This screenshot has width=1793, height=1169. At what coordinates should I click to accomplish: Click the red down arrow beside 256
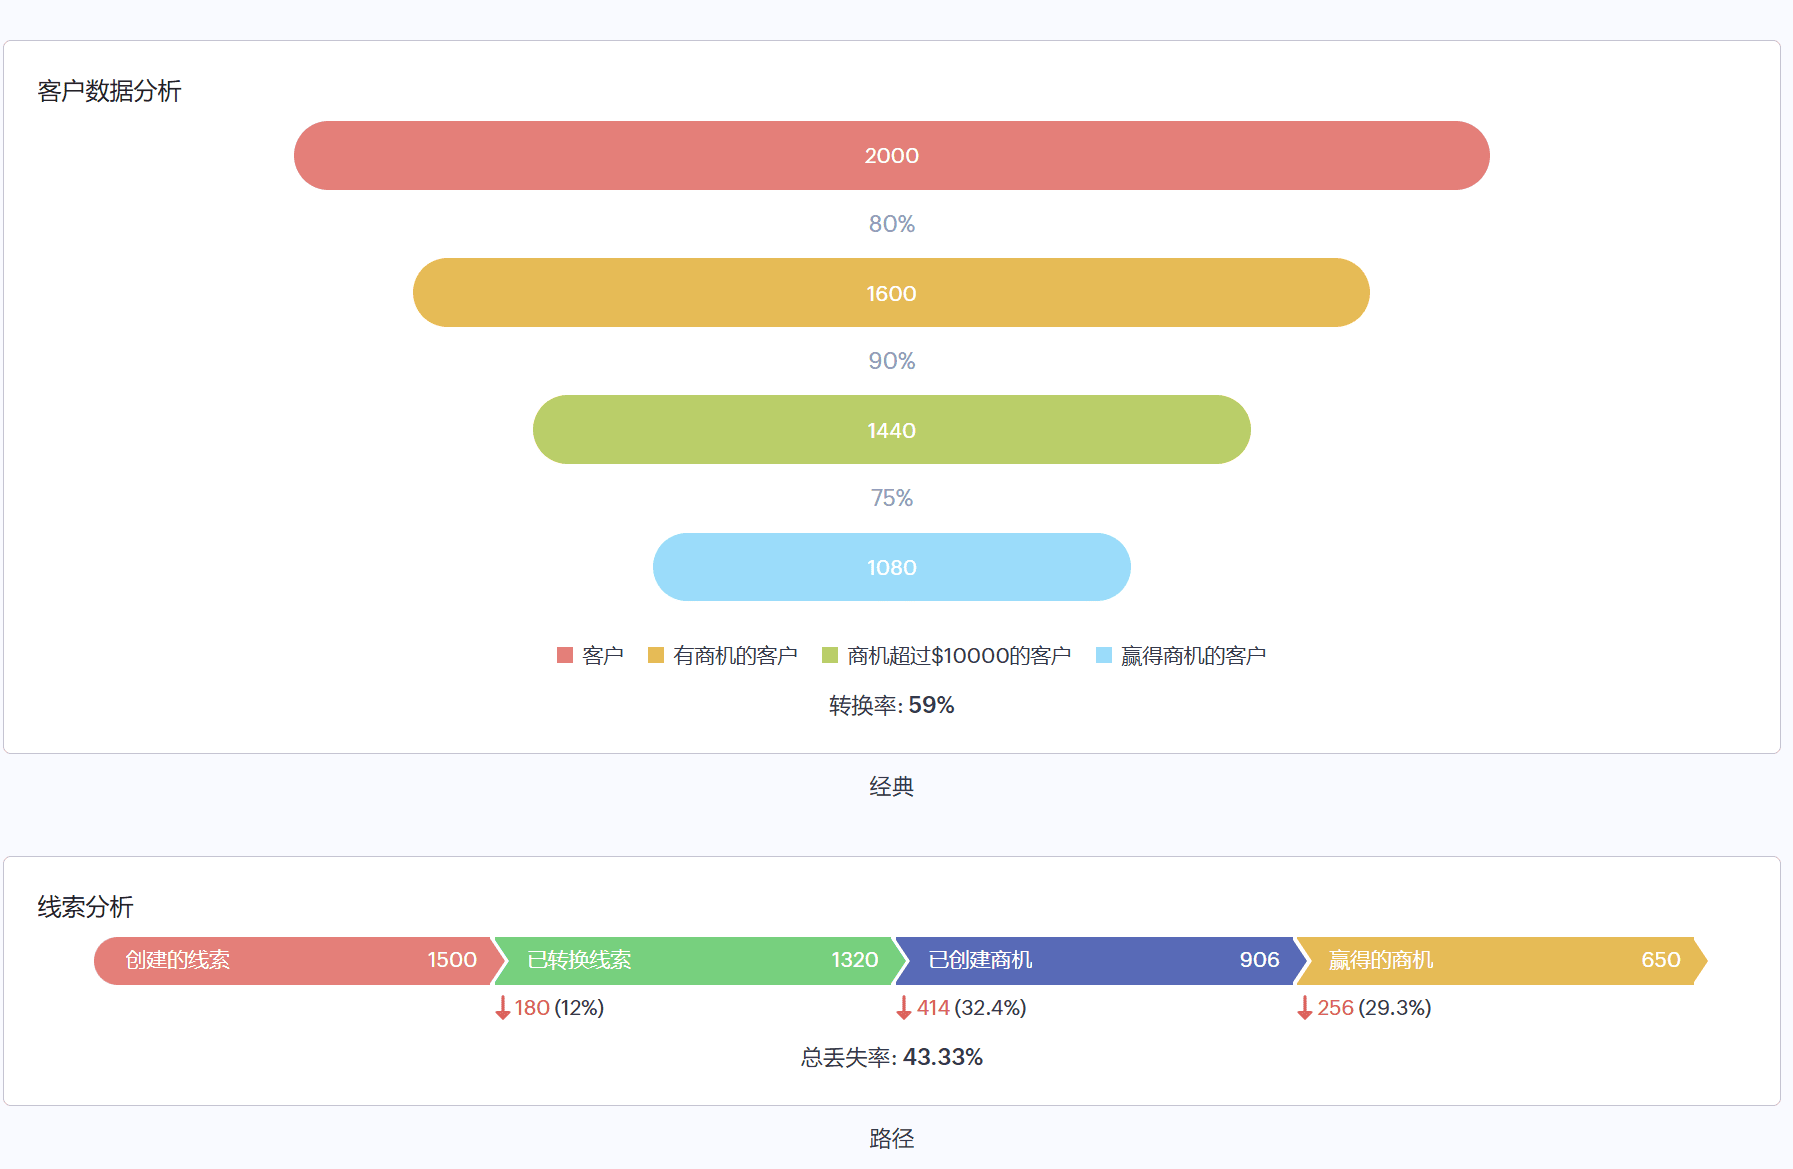click(1305, 1008)
